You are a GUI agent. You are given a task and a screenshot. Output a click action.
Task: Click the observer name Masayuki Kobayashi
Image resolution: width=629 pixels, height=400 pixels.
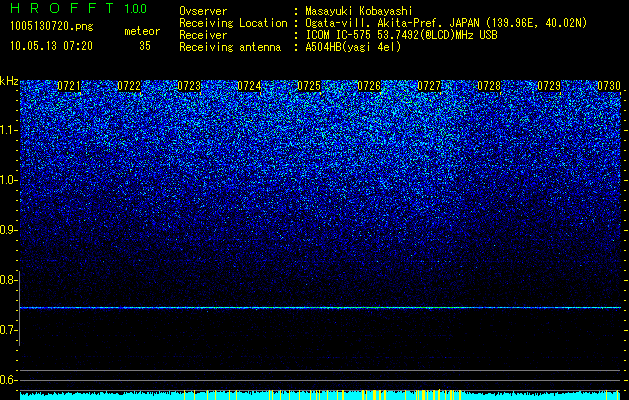(x=359, y=11)
